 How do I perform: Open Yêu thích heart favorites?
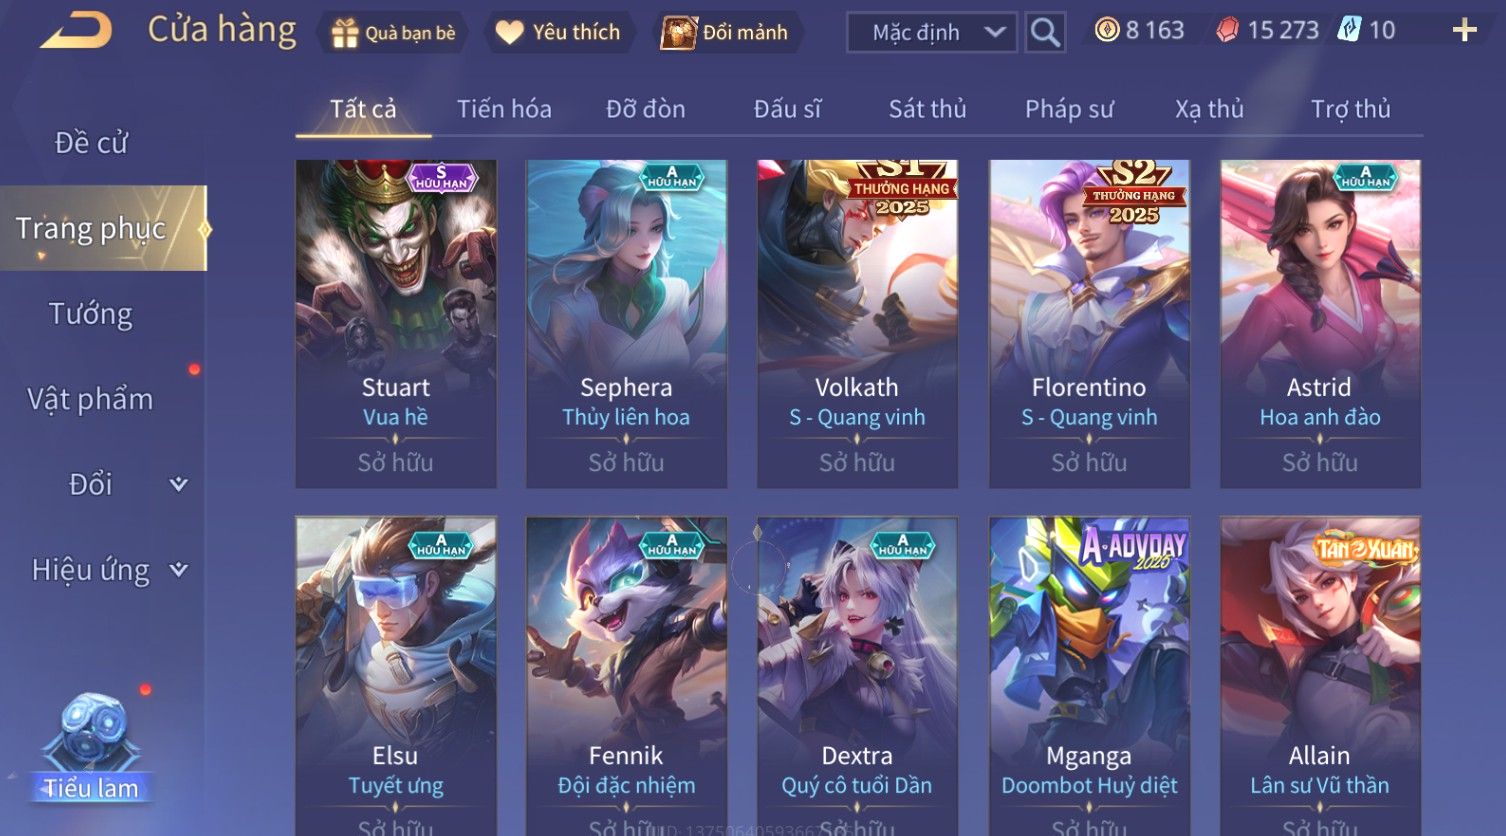pyautogui.click(x=510, y=32)
